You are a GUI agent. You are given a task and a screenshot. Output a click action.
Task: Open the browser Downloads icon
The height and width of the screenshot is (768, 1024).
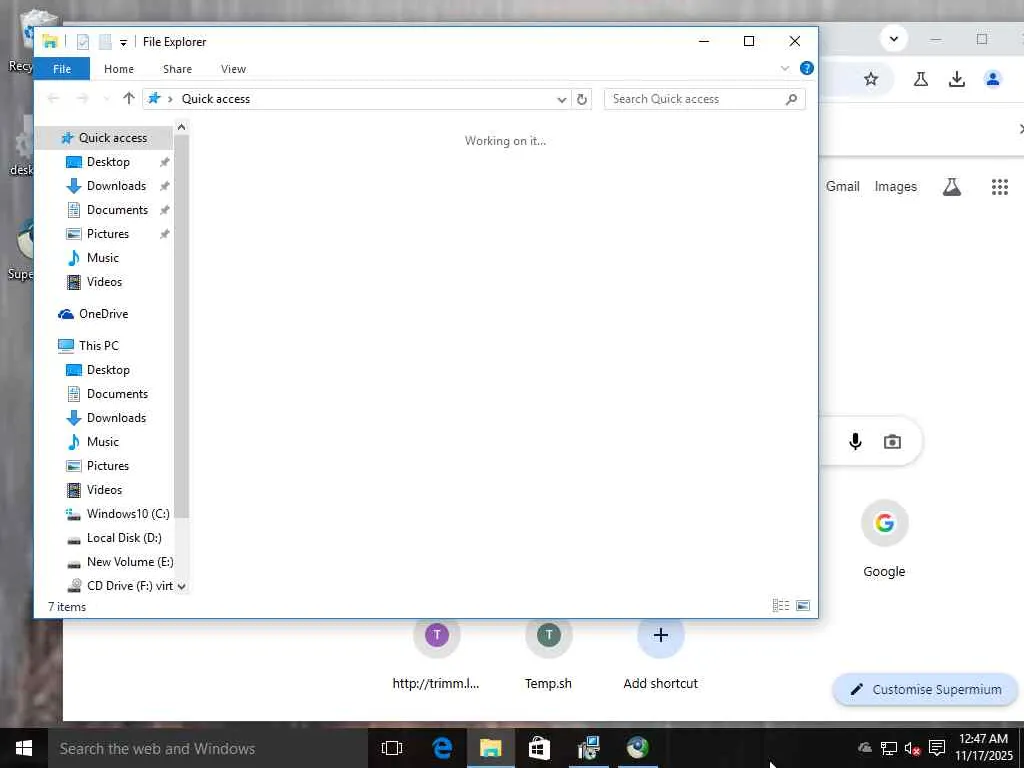click(957, 79)
